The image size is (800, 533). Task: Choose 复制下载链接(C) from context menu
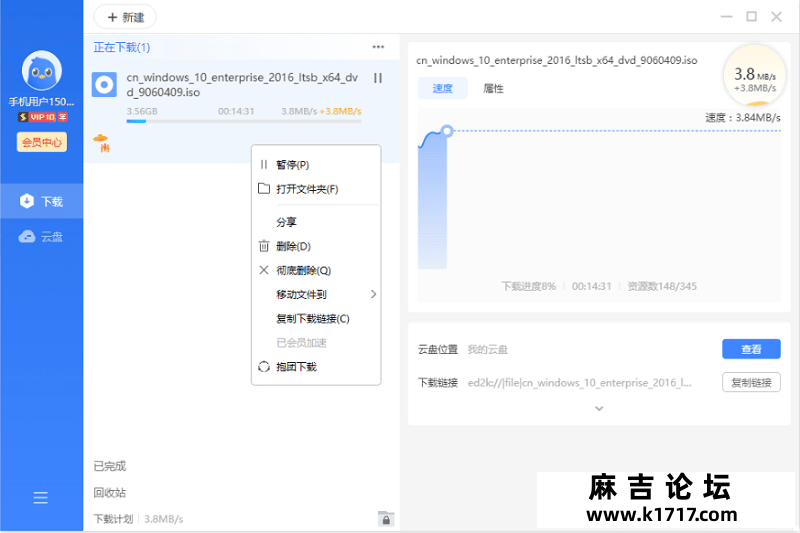316,319
